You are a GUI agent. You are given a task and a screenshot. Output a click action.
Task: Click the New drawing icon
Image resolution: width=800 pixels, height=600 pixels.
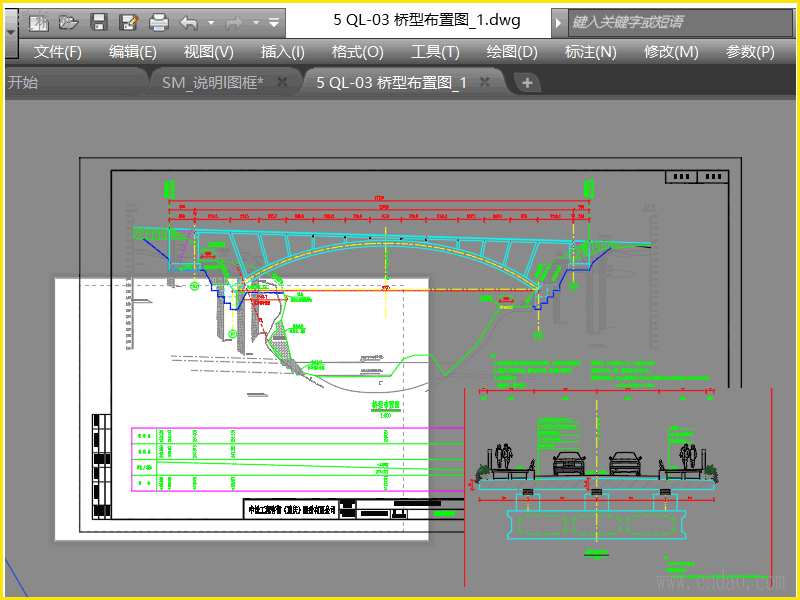(x=39, y=22)
